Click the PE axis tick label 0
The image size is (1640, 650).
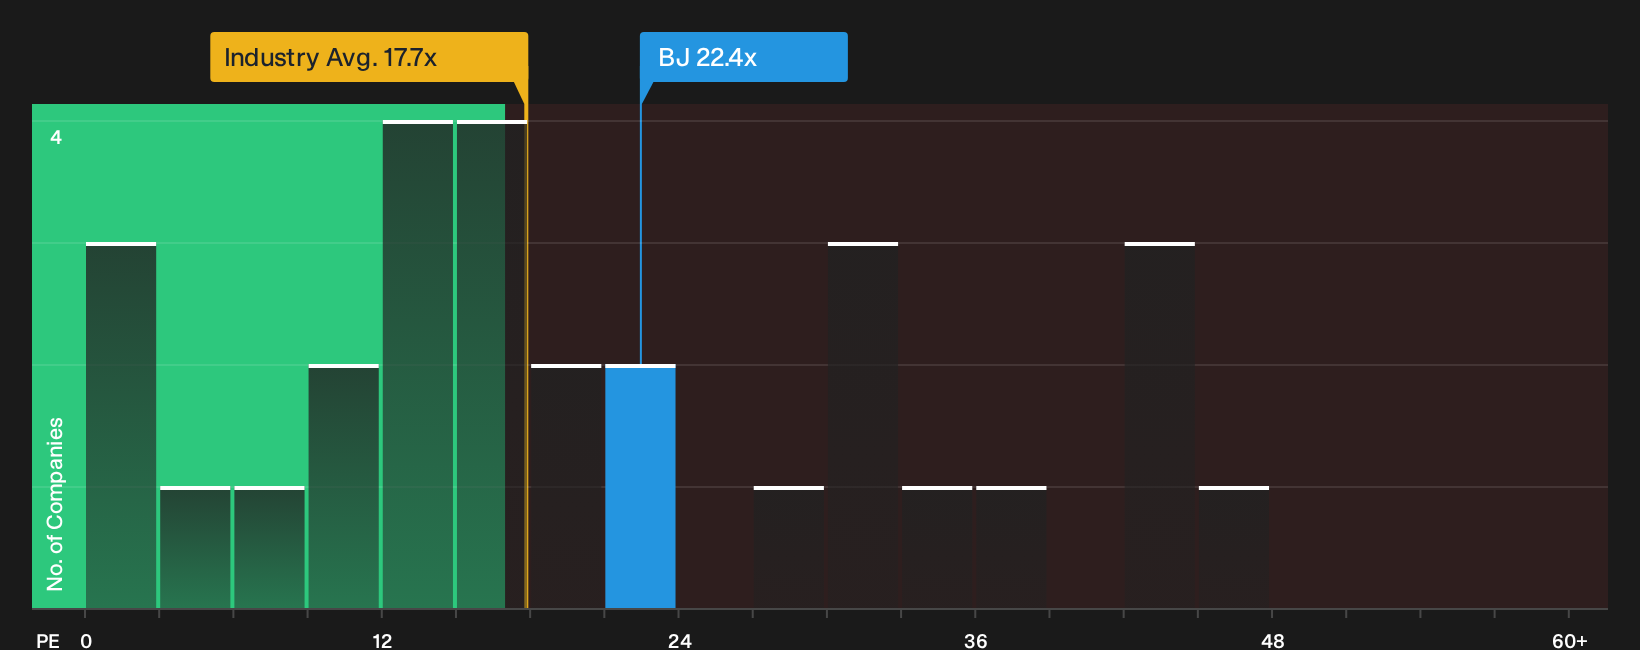(86, 641)
